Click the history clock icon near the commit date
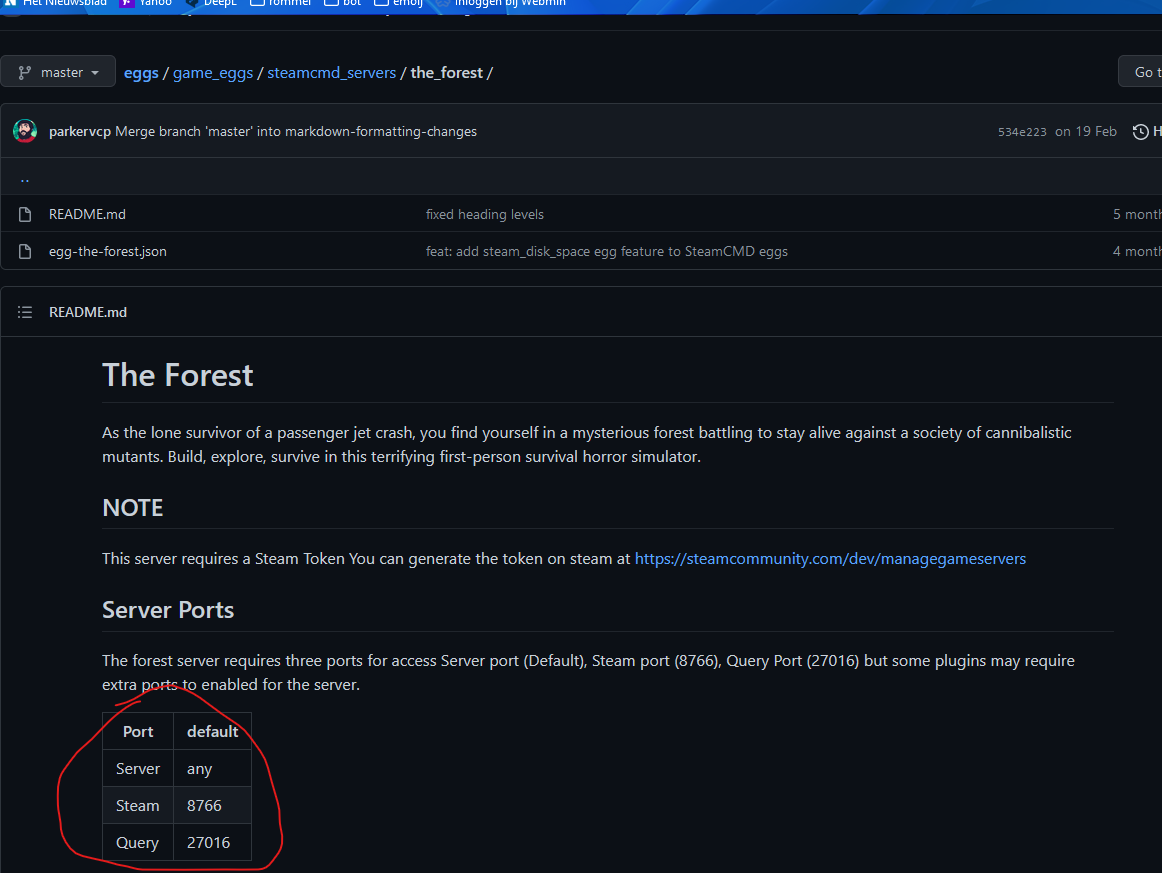1162x873 pixels. click(x=1141, y=131)
